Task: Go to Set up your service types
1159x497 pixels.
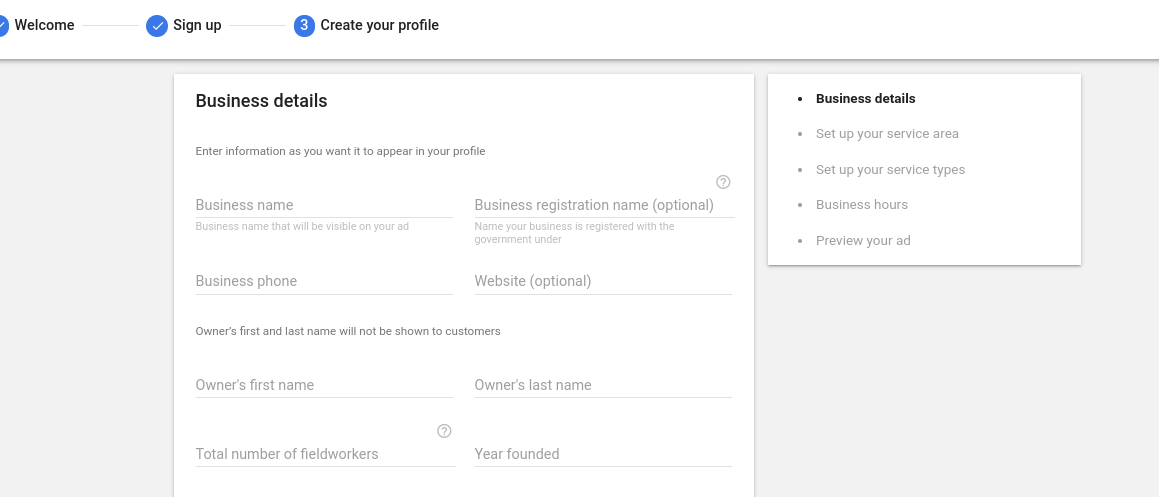Action: tap(890, 169)
